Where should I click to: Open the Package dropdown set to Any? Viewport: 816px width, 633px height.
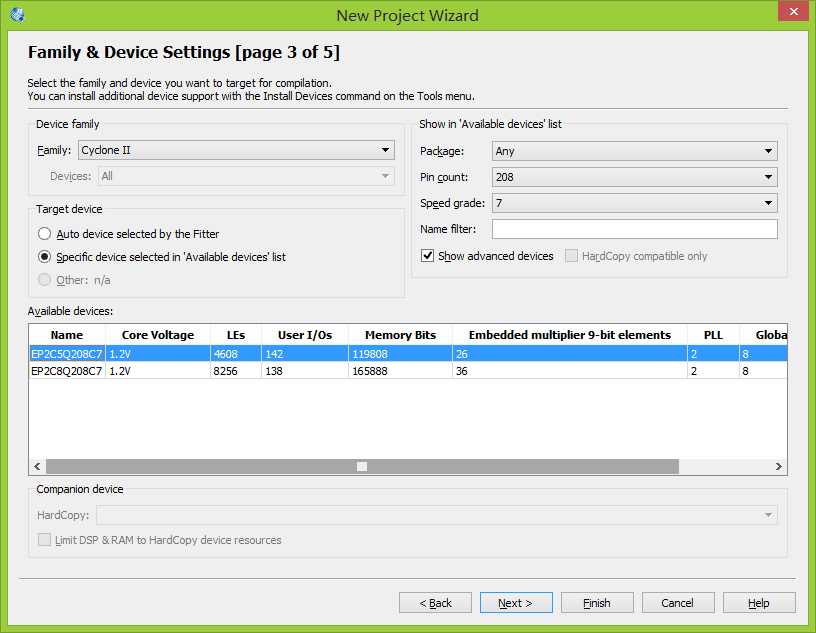coord(634,151)
